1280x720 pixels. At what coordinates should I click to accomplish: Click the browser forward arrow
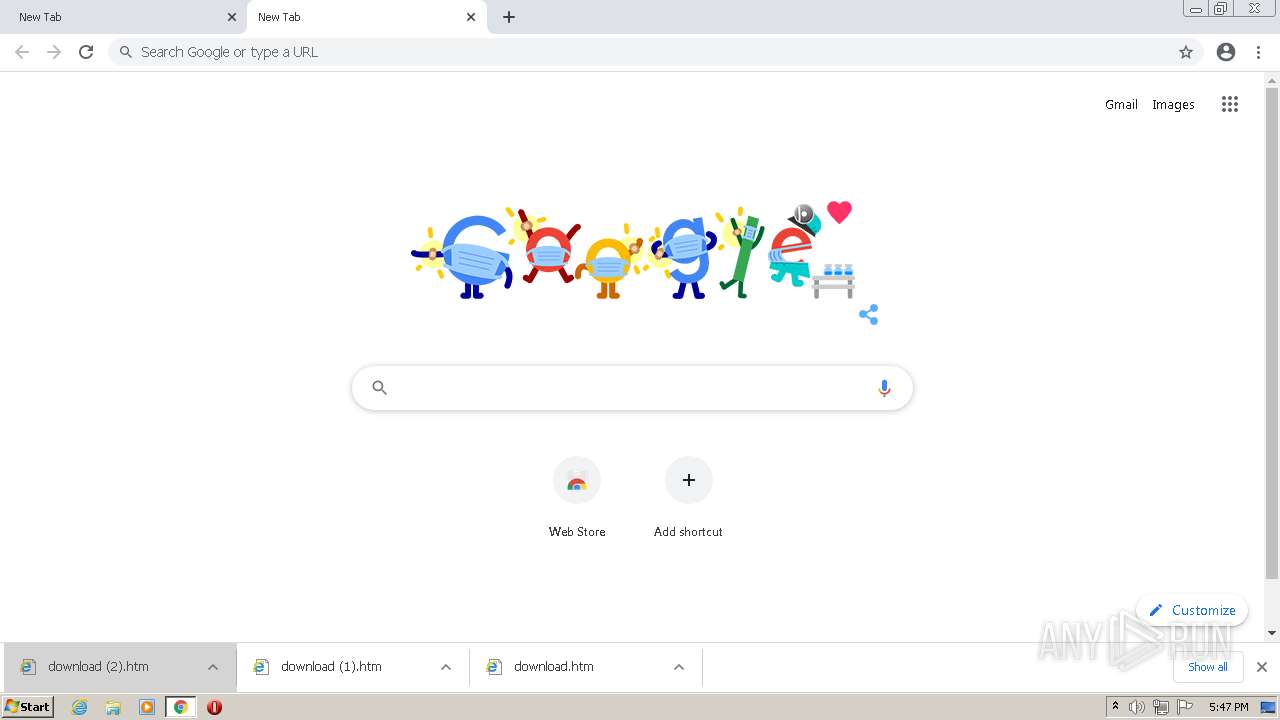54,52
